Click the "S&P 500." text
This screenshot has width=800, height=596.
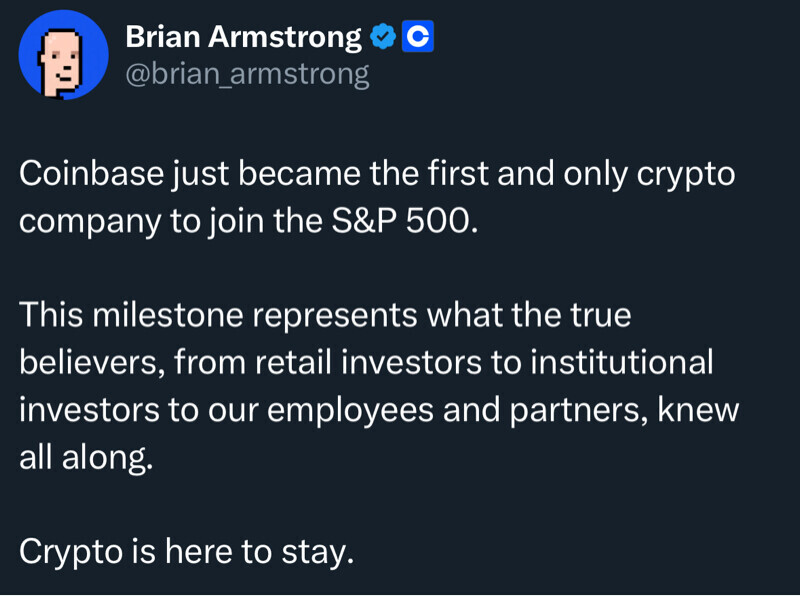click(409, 220)
